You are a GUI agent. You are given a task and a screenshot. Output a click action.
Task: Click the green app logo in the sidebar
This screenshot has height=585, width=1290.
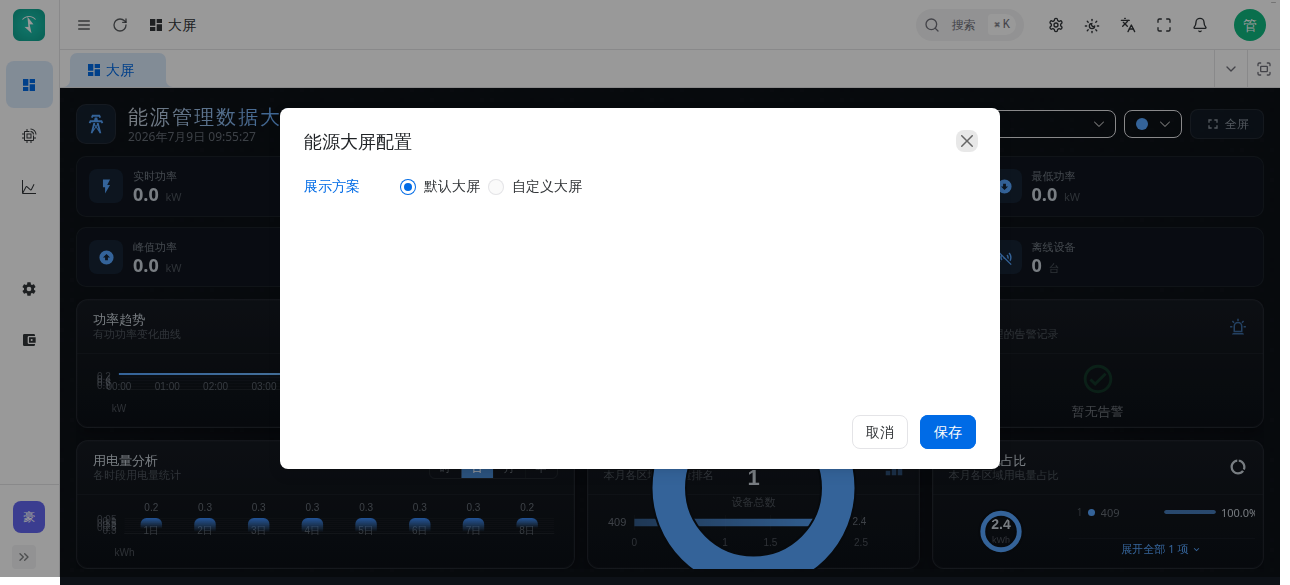coord(29,25)
